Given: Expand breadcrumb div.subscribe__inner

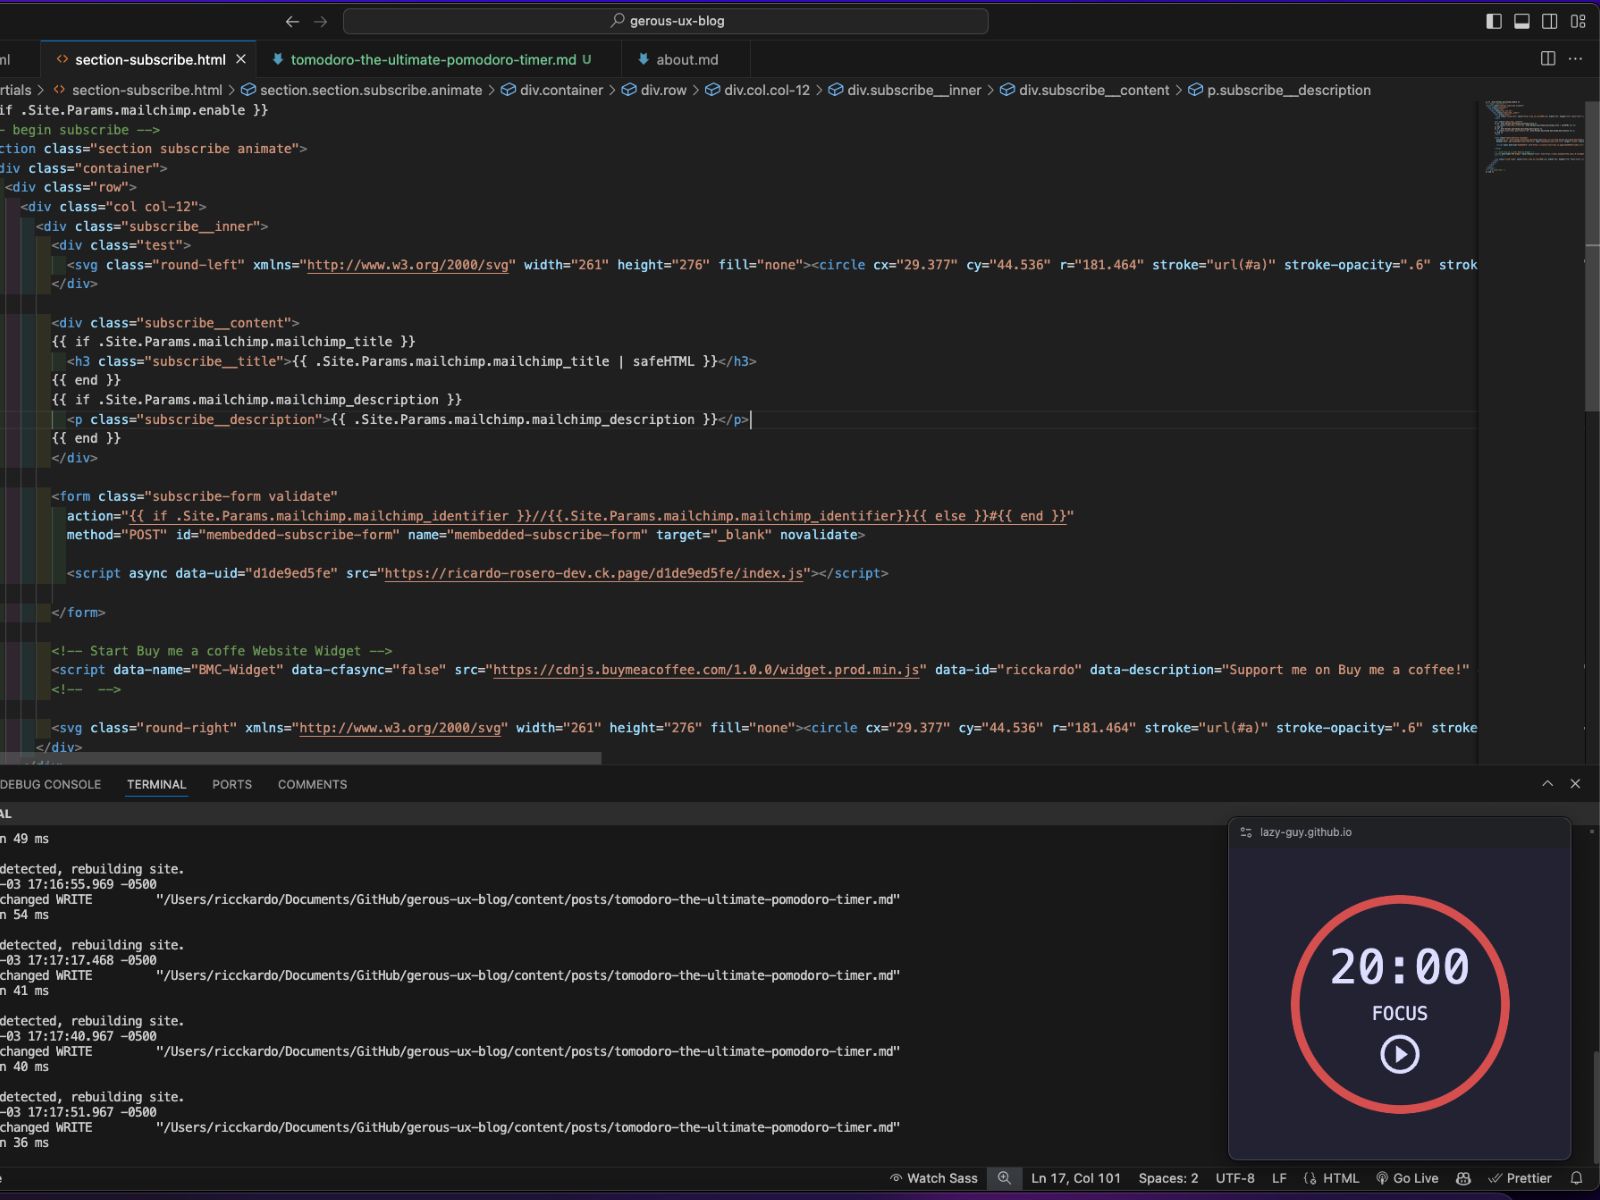Looking at the screenshot, I should [x=914, y=90].
